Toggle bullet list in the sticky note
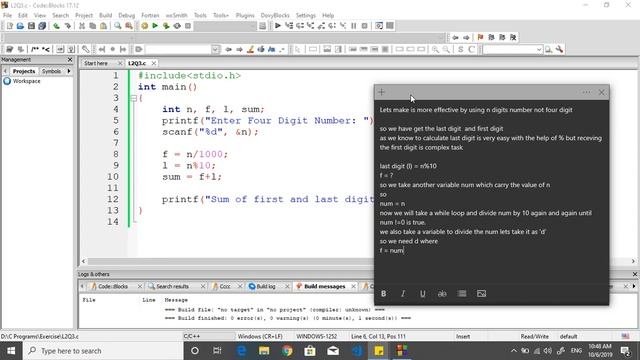640x360 pixels. coord(462,293)
